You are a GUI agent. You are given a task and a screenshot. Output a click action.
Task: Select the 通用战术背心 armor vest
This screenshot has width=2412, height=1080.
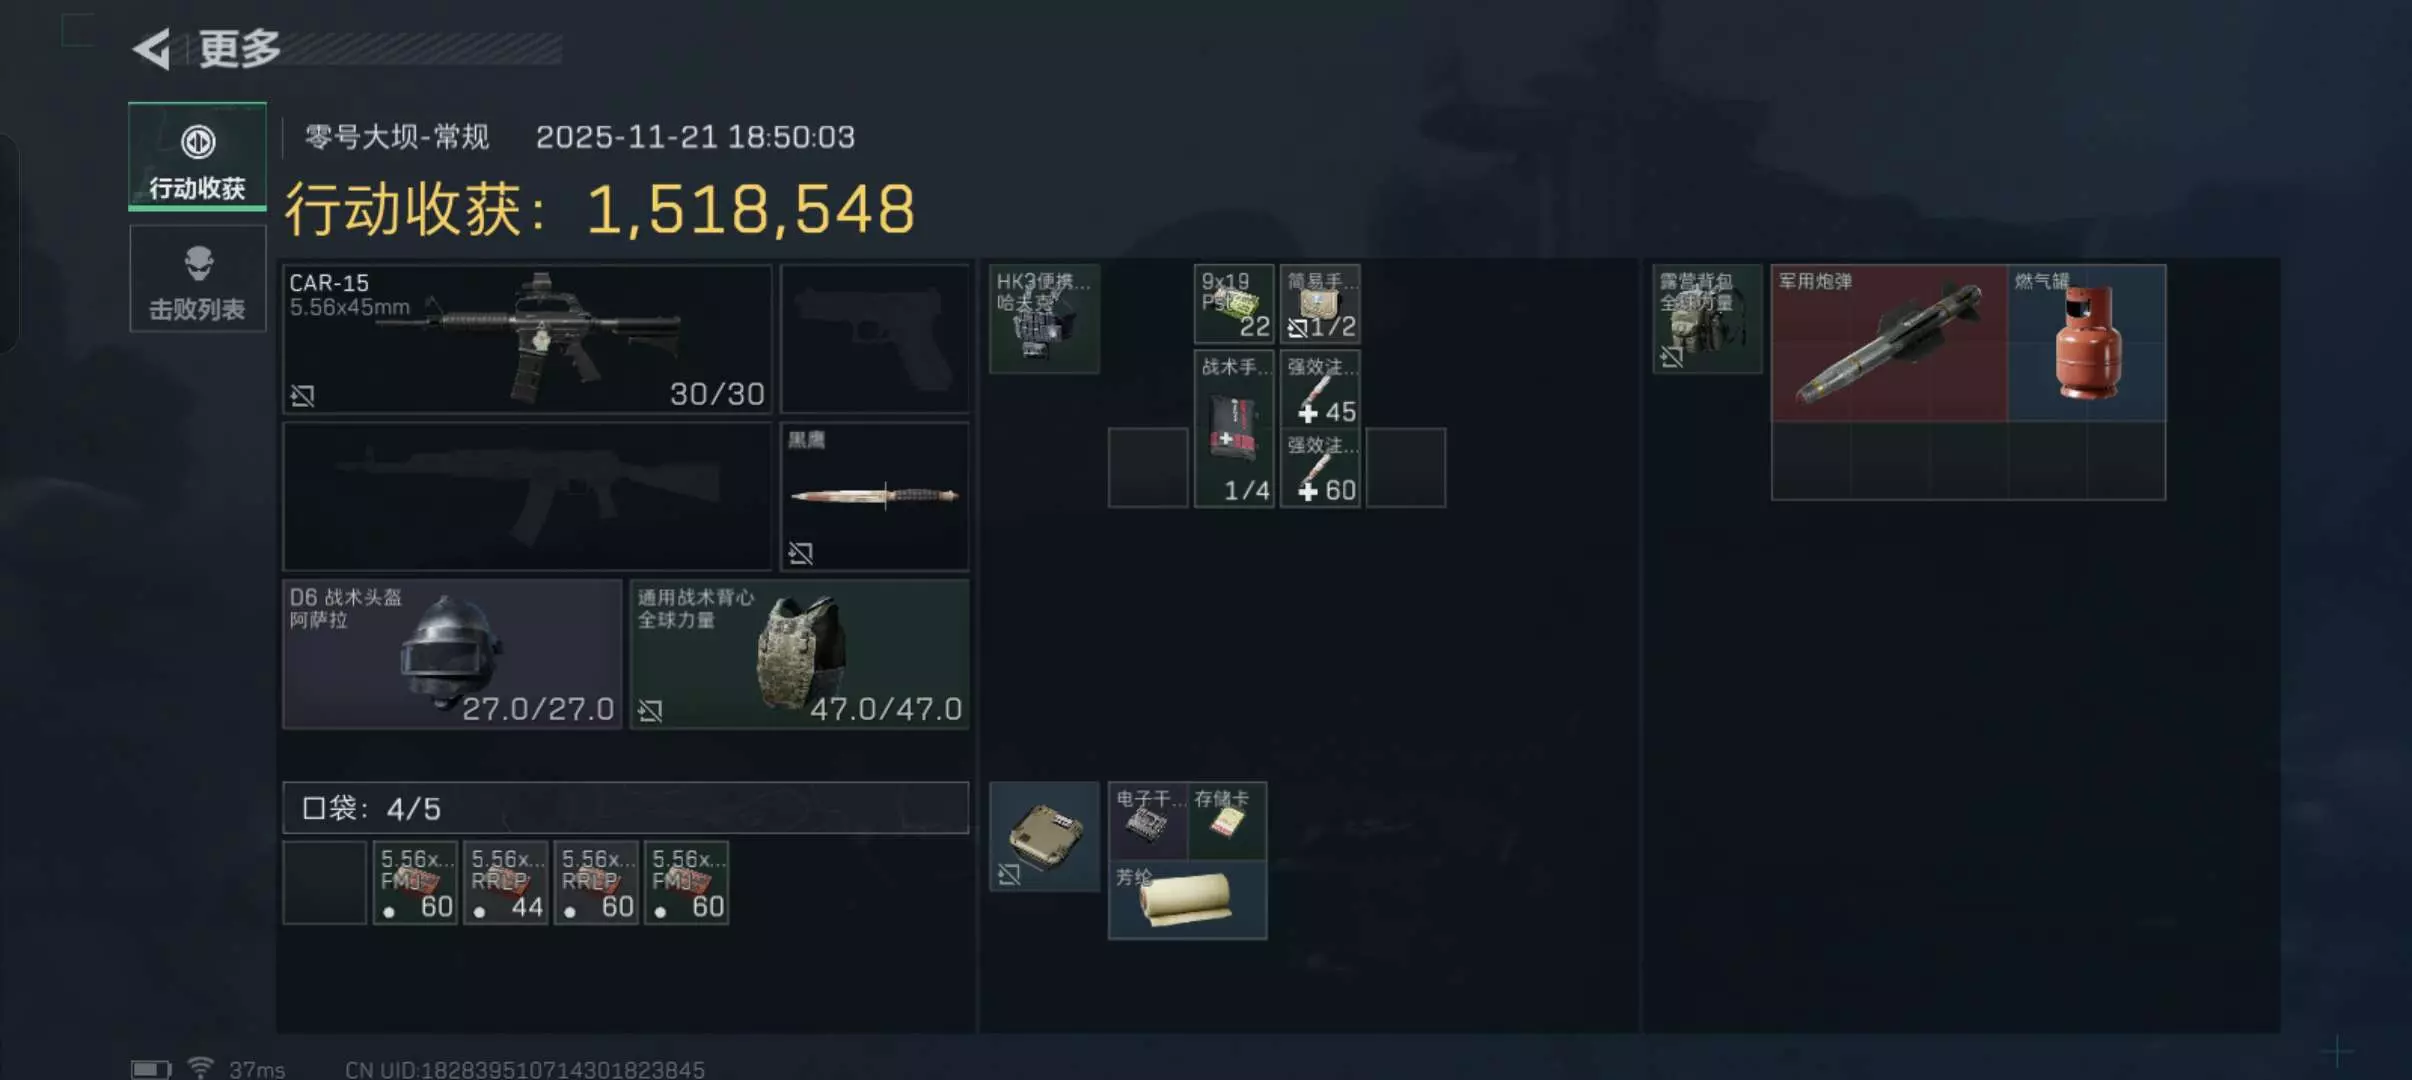tap(799, 654)
